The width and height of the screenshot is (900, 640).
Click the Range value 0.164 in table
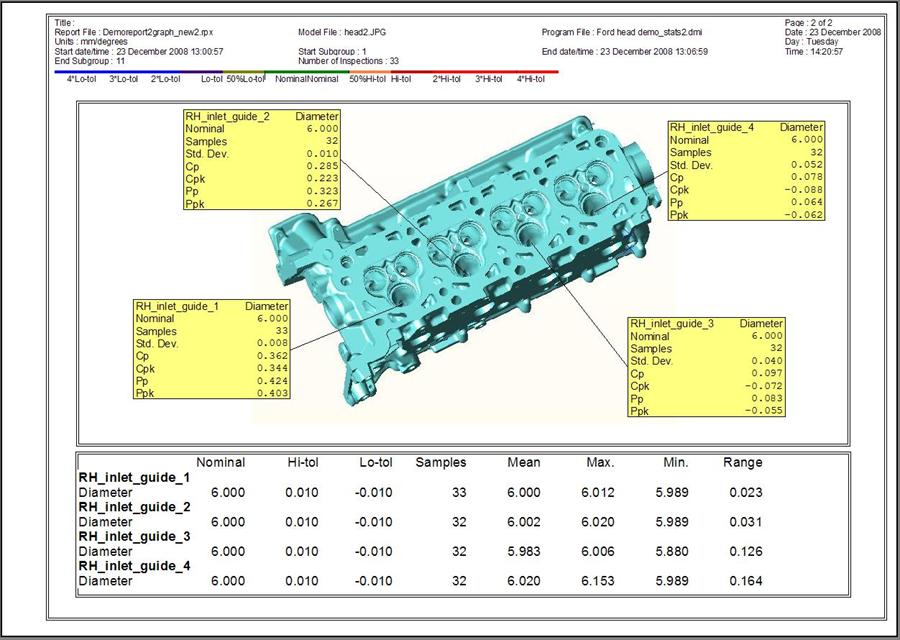pos(745,581)
